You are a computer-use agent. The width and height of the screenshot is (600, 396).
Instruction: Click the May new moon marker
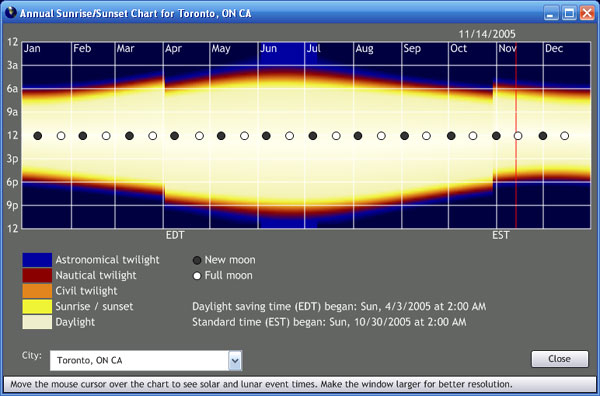pyautogui.click(x=221, y=136)
